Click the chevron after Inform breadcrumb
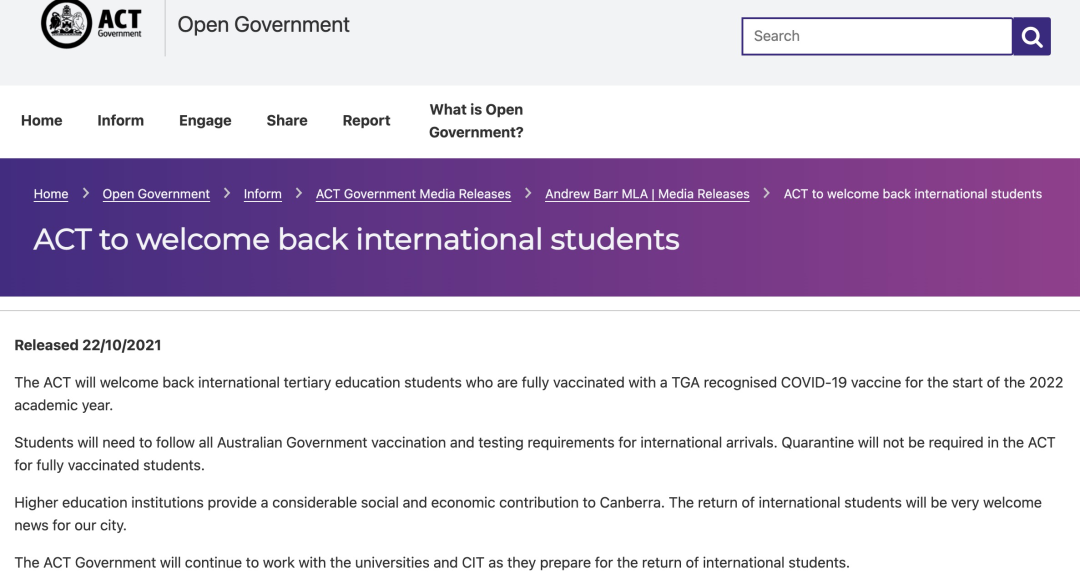Image resolution: width=1080 pixels, height=584 pixels. 299,194
